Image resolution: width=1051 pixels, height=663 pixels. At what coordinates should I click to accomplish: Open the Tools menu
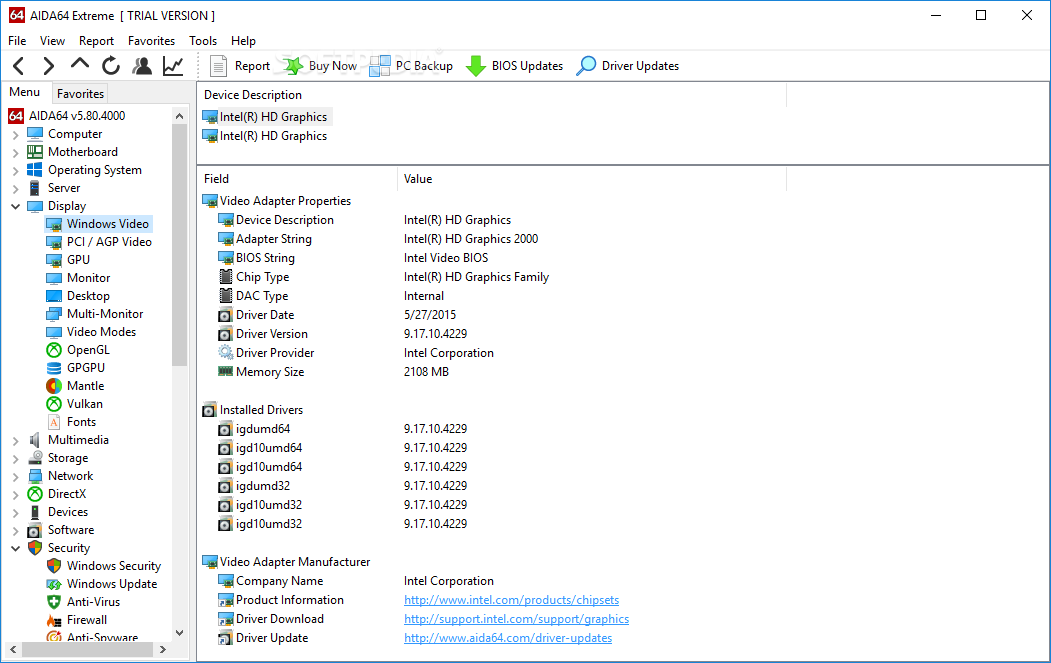pyautogui.click(x=203, y=41)
